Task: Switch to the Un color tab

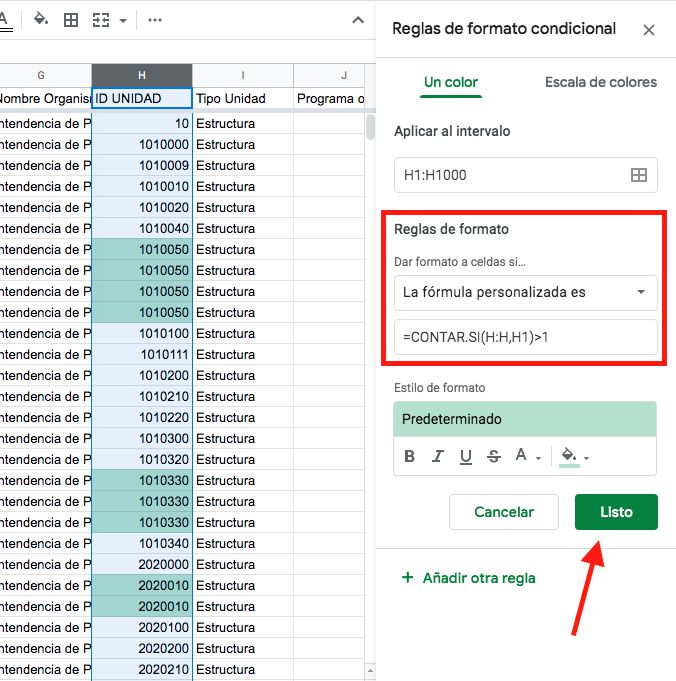Action: click(451, 82)
